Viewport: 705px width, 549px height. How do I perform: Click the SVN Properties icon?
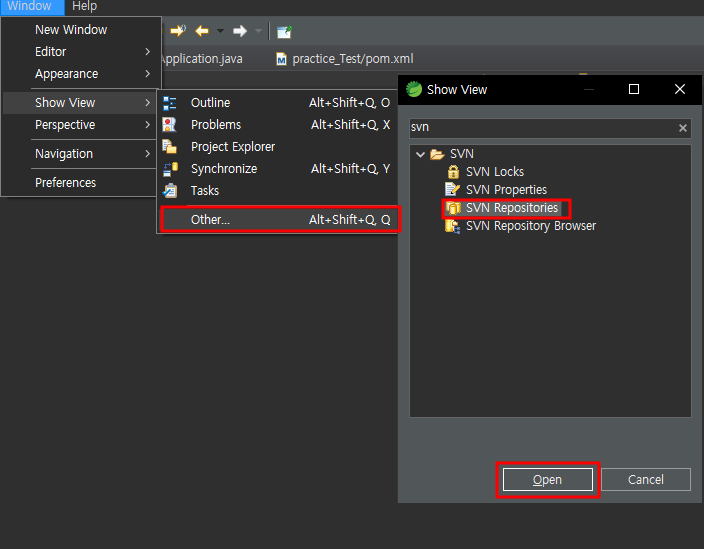pyautogui.click(x=452, y=190)
